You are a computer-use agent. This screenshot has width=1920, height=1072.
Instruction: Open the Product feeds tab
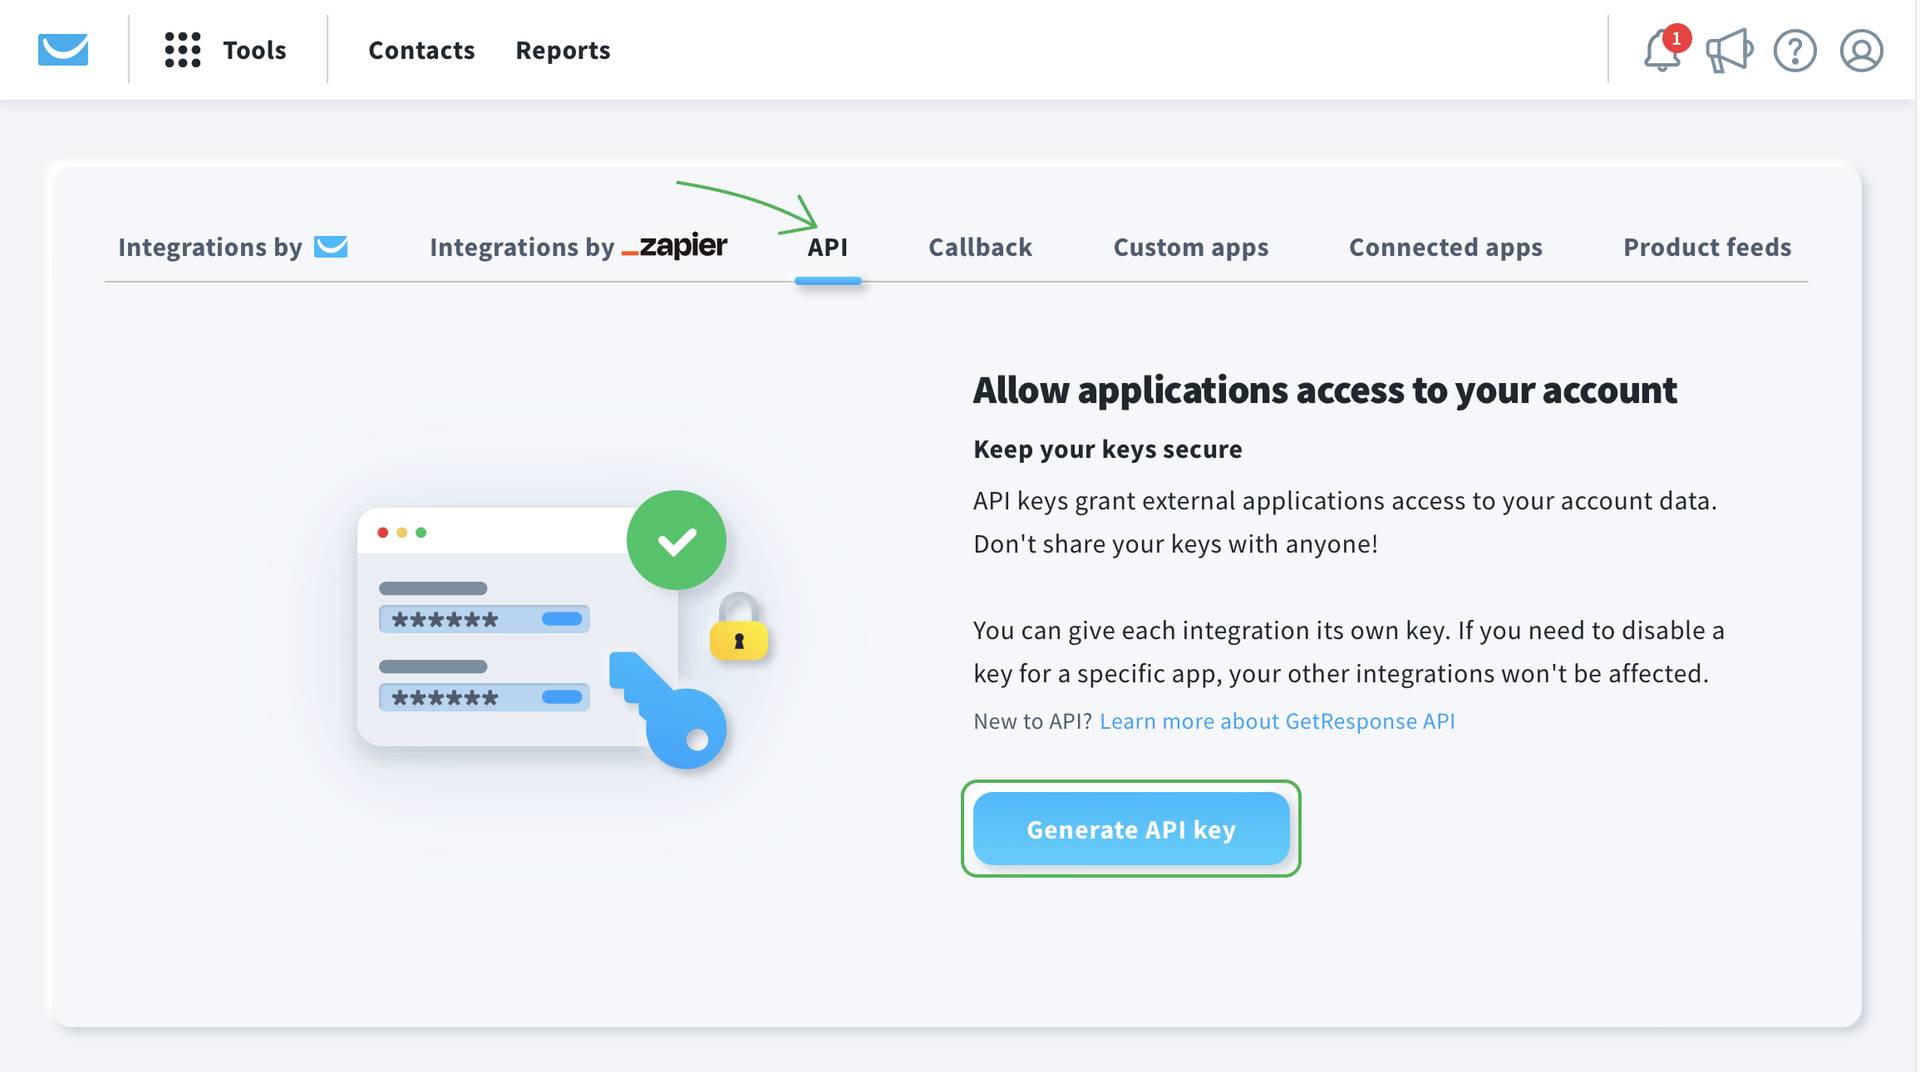tap(1707, 247)
